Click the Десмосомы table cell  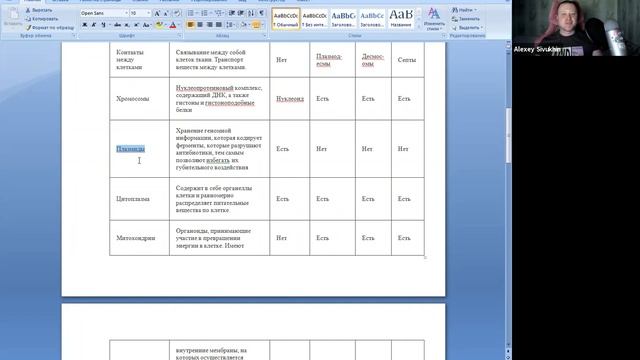[373, 60]
